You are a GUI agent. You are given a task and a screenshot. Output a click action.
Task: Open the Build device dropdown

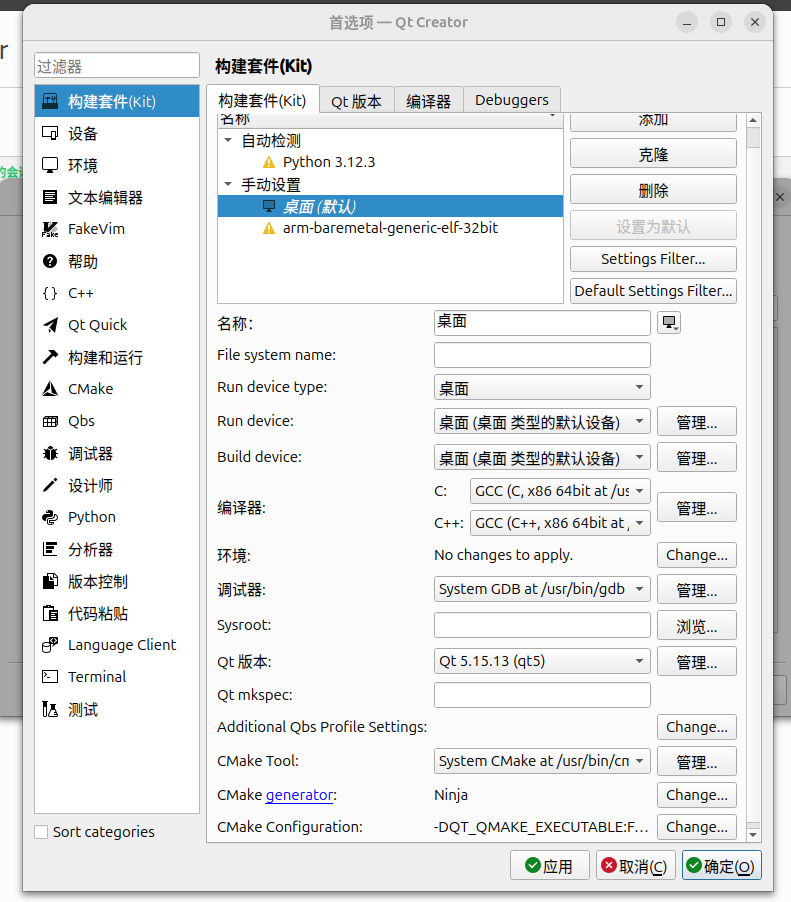542,457
